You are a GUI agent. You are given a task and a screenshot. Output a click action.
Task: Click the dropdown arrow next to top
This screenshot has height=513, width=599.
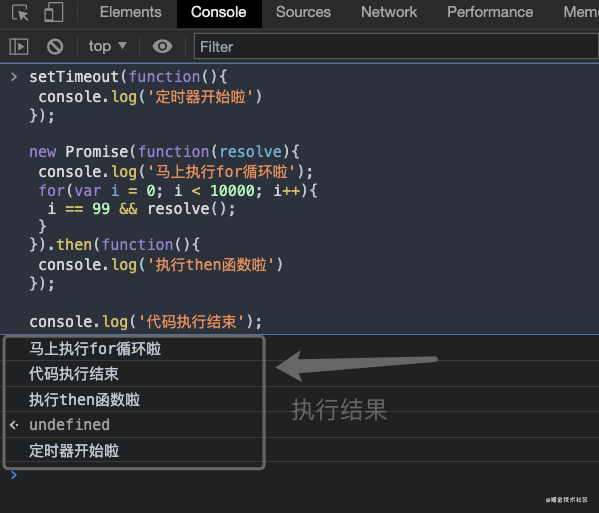coord(122,46)
